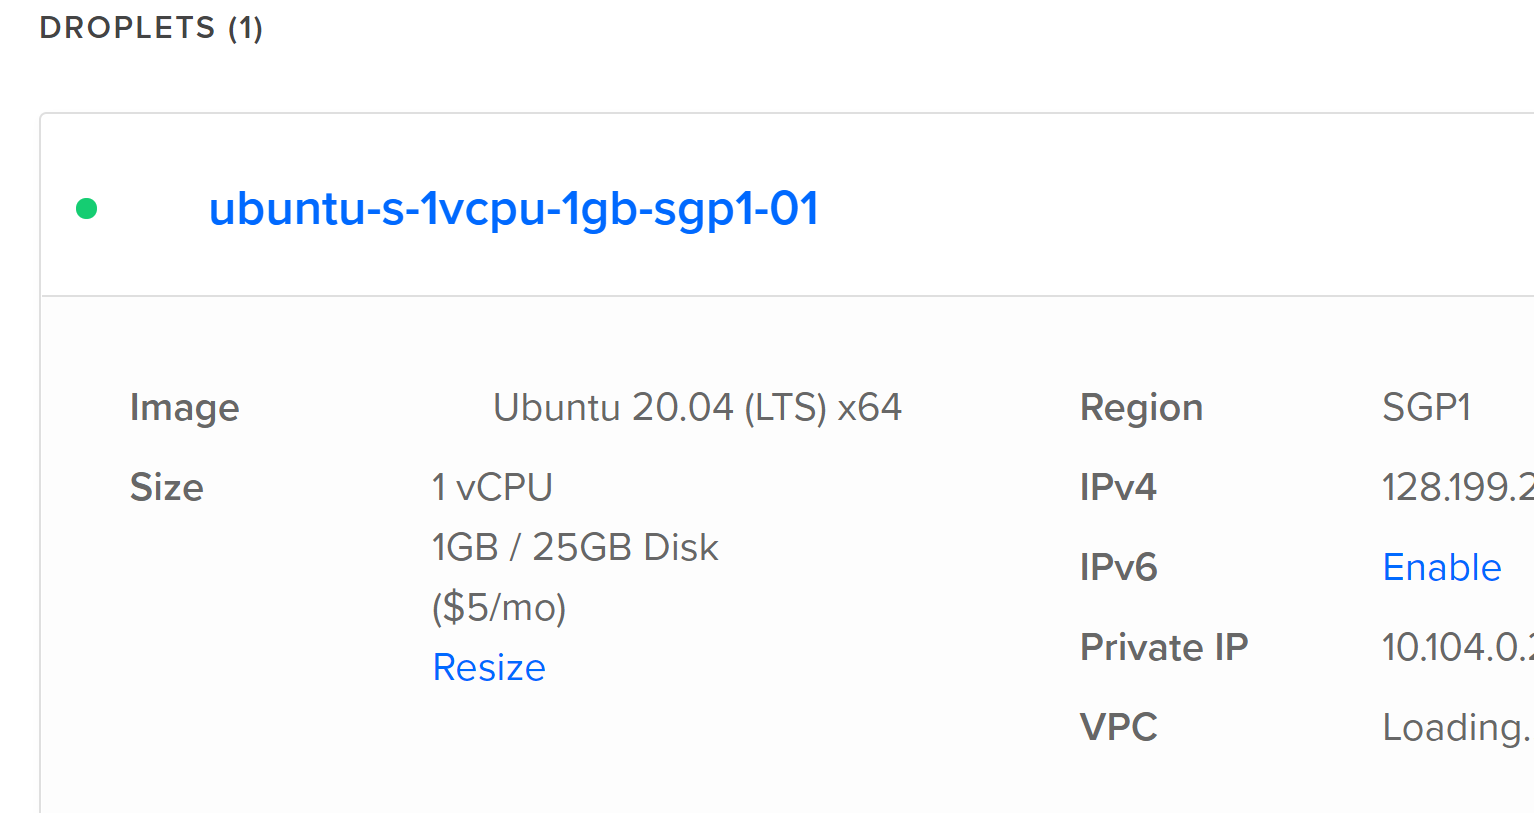Click the DROPLETS (1) section heading
Viewport: 1534px width, 813px height.
click(151, 28)
